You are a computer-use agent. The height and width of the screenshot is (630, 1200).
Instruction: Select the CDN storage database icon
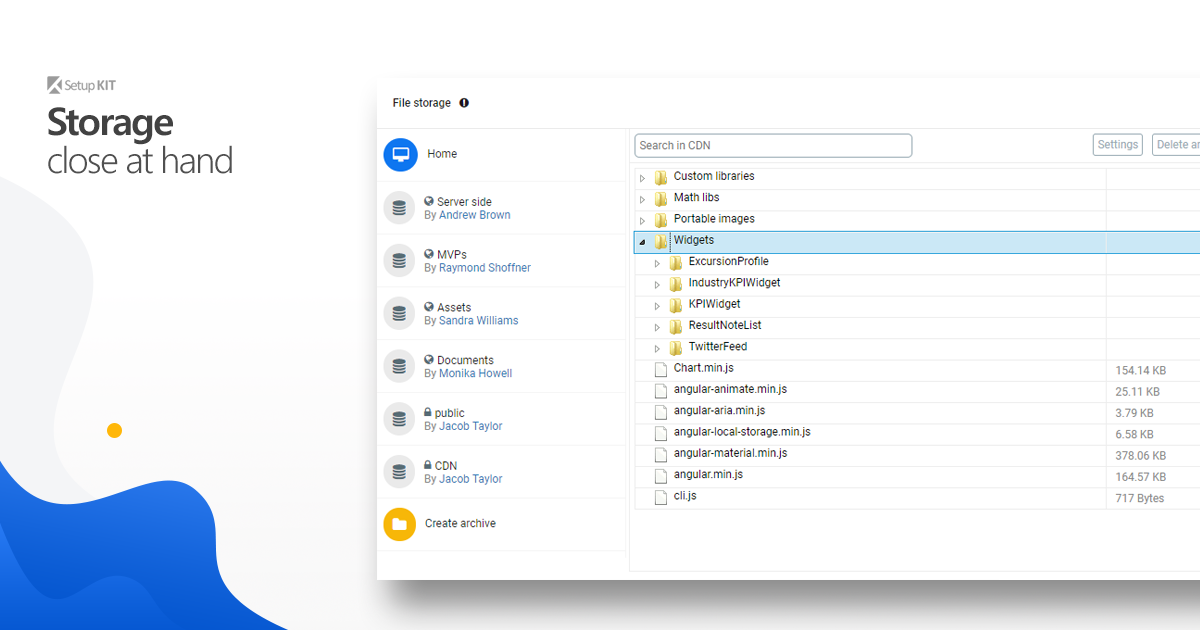(x=400, y=472)
